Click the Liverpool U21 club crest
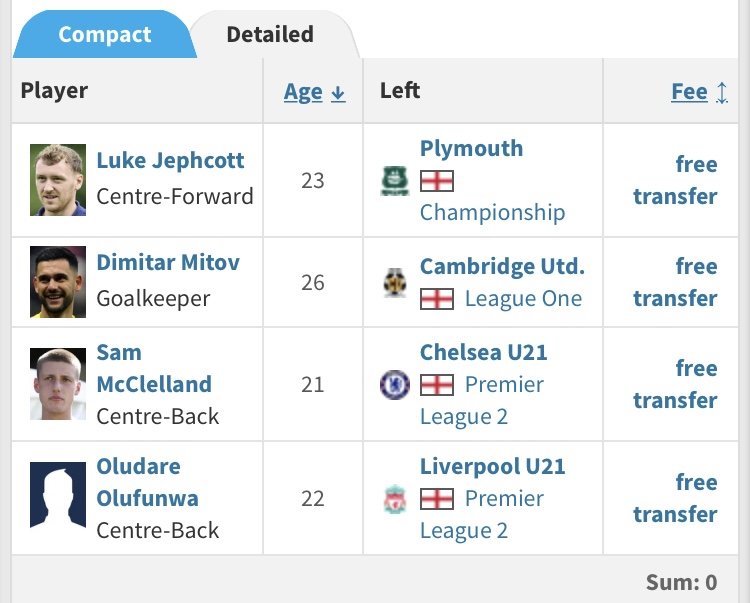 click(395, 499)
